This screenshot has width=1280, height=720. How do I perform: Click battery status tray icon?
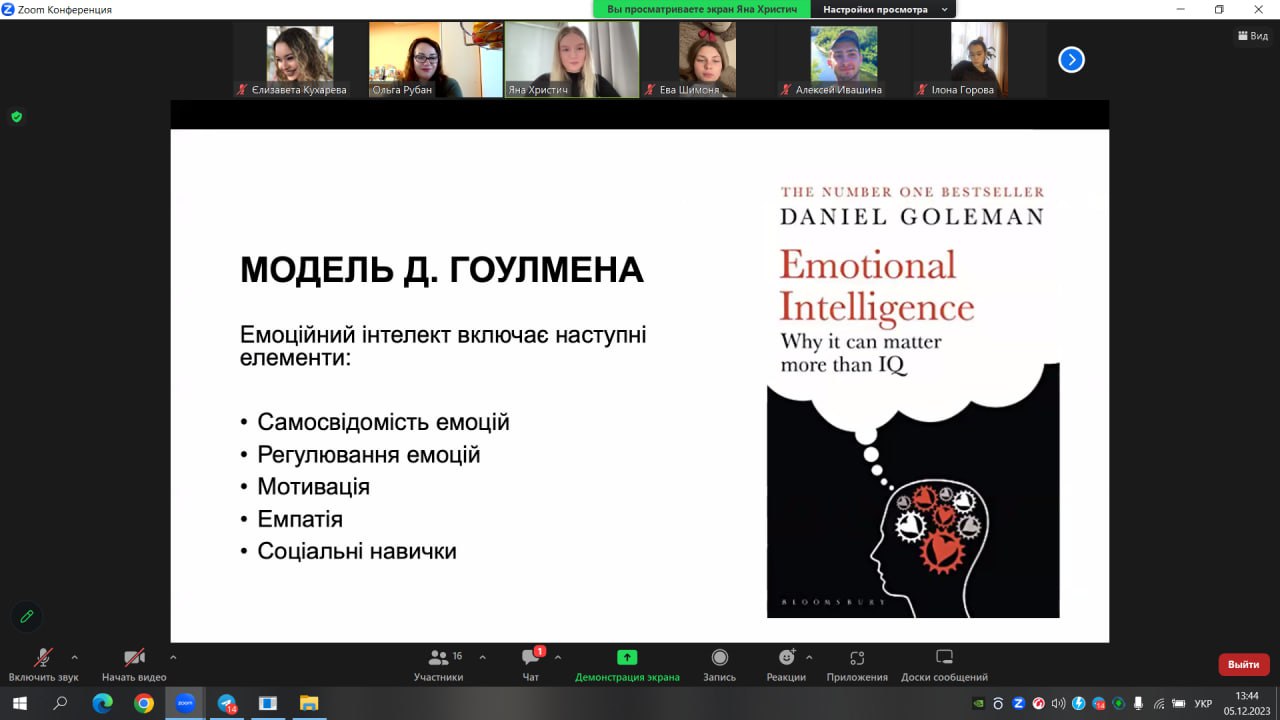1179,703
